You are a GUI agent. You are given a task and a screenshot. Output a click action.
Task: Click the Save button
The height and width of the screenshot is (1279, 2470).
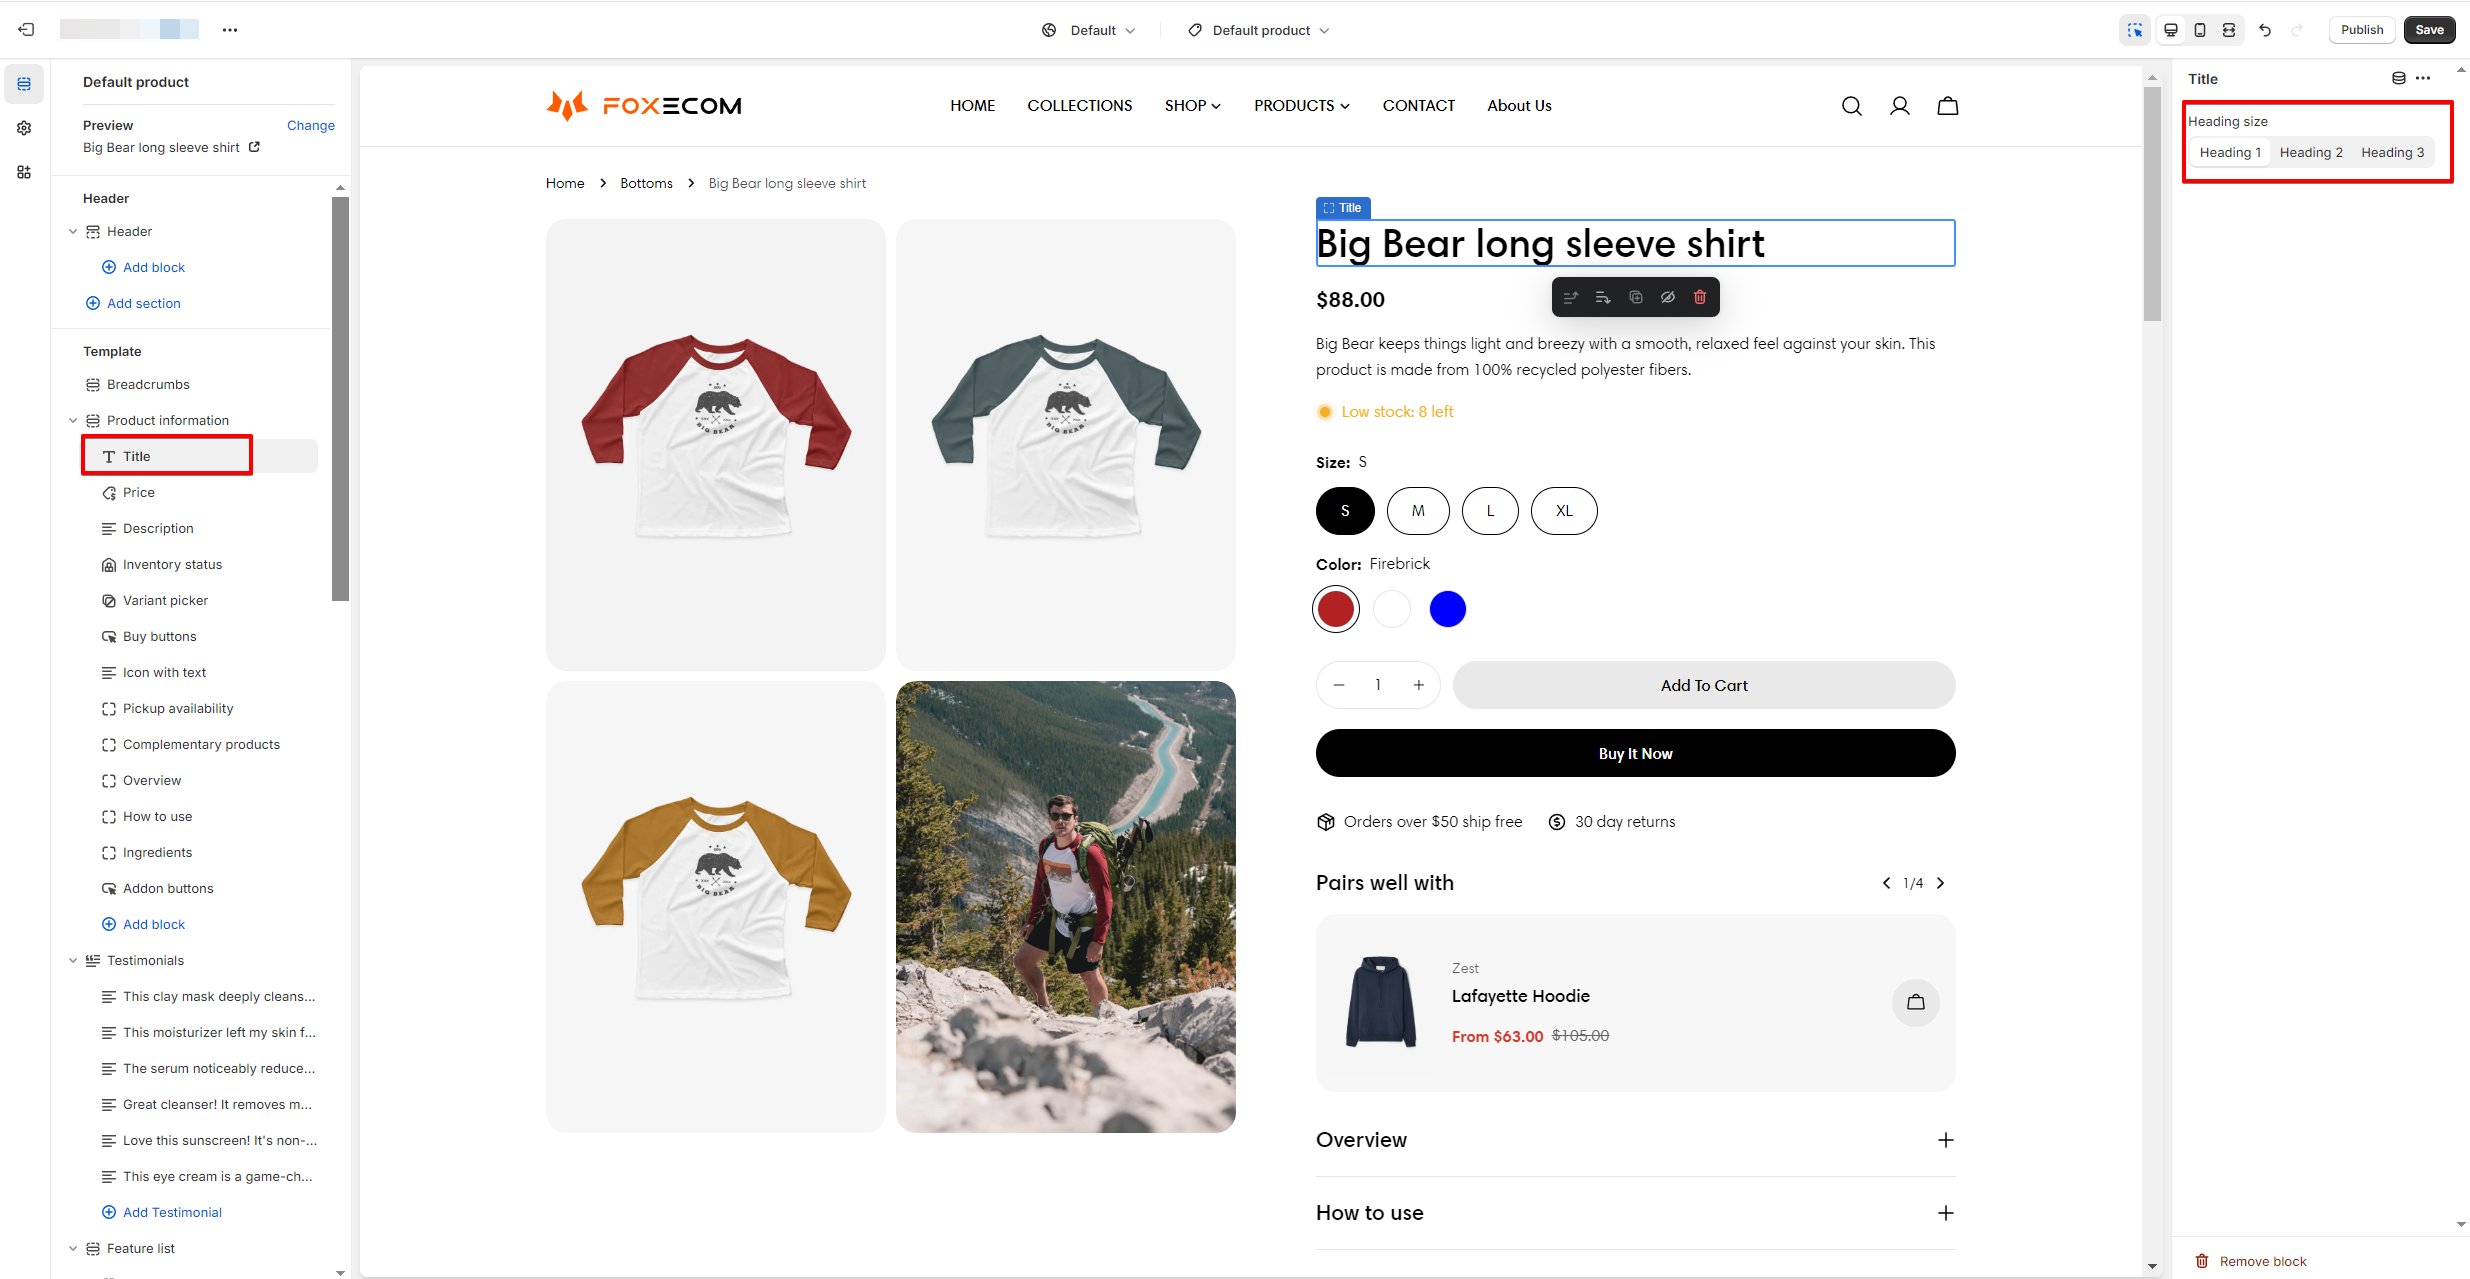[x=2430, y=30]
